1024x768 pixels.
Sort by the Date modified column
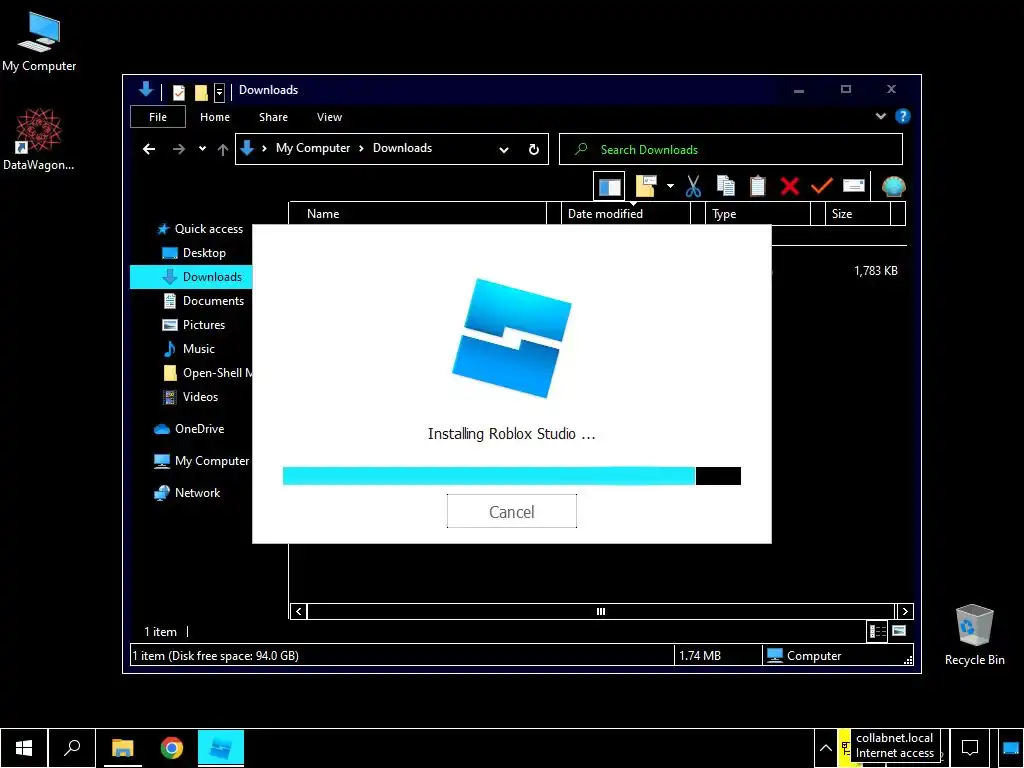tap(626, 214)
